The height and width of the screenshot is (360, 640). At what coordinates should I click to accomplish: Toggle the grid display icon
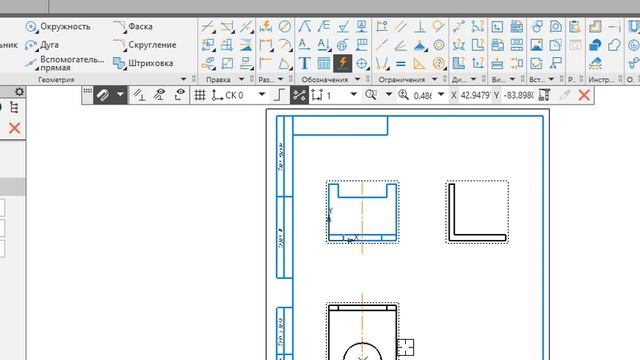[200, 95]
